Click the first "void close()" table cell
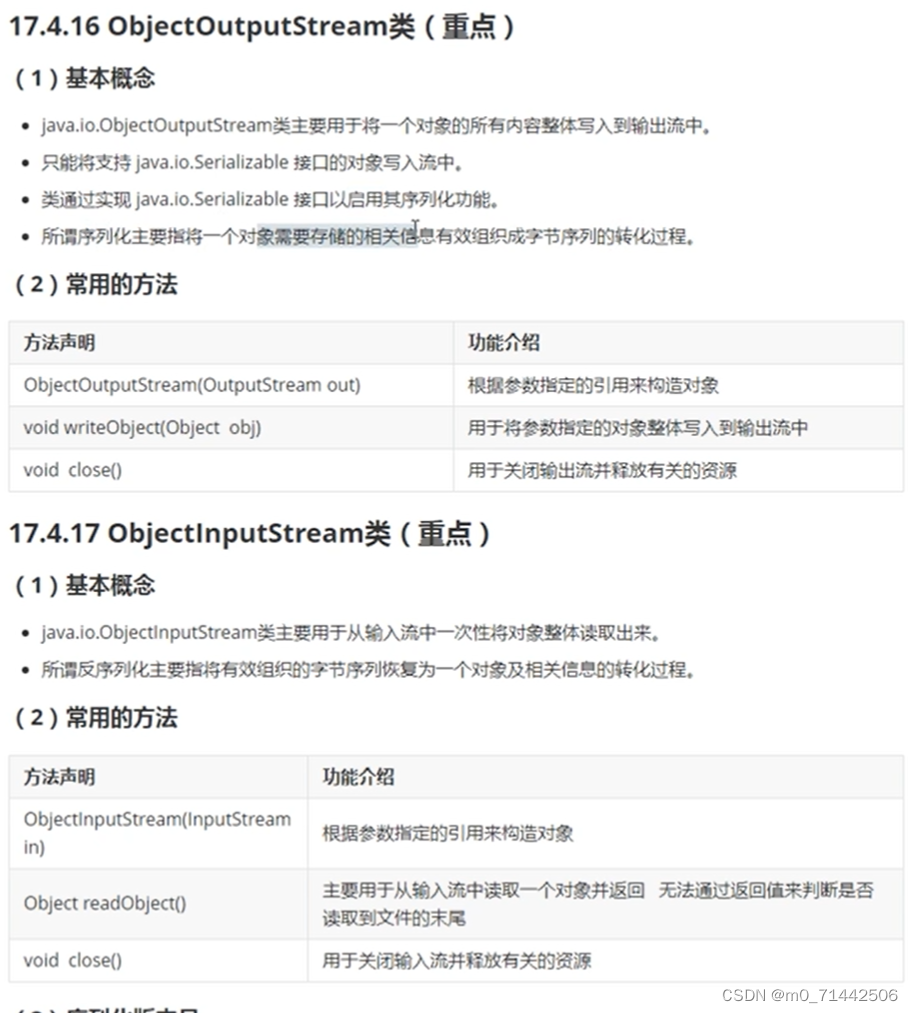The width and height of the screenshot is (913, 1013). tap(72, 470)
